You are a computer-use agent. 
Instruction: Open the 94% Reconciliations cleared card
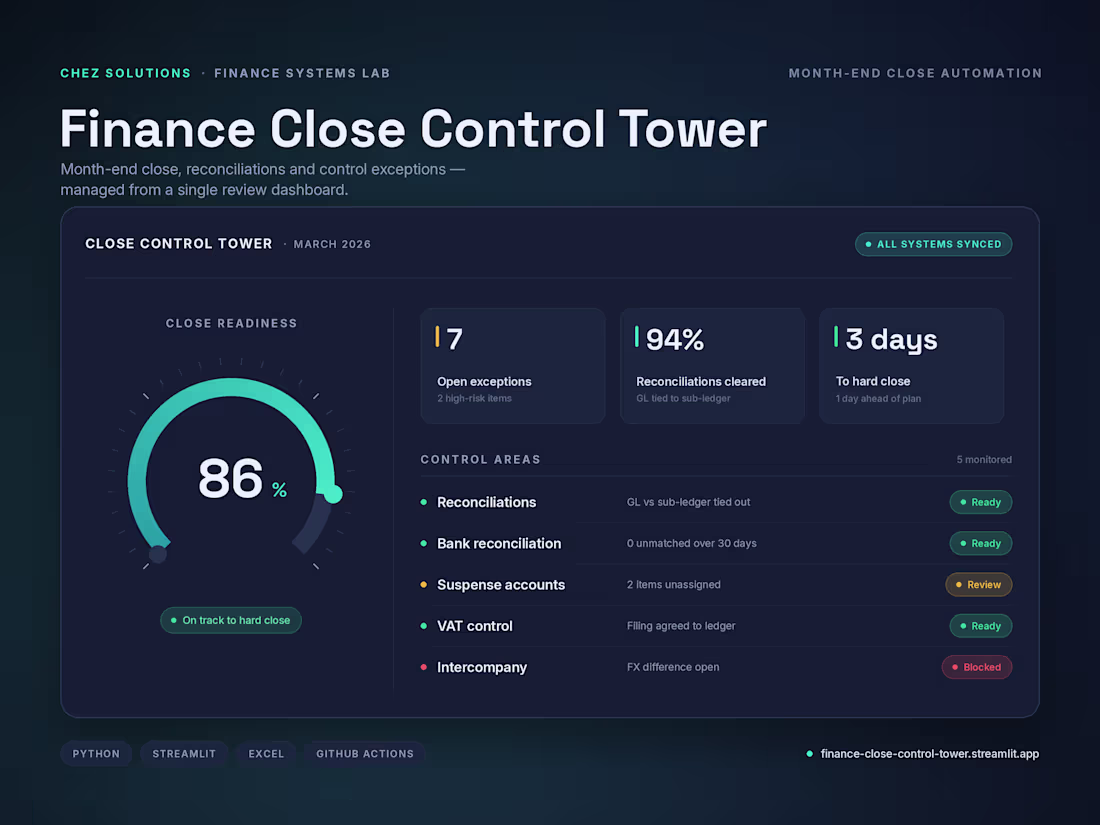coord(712,365)
